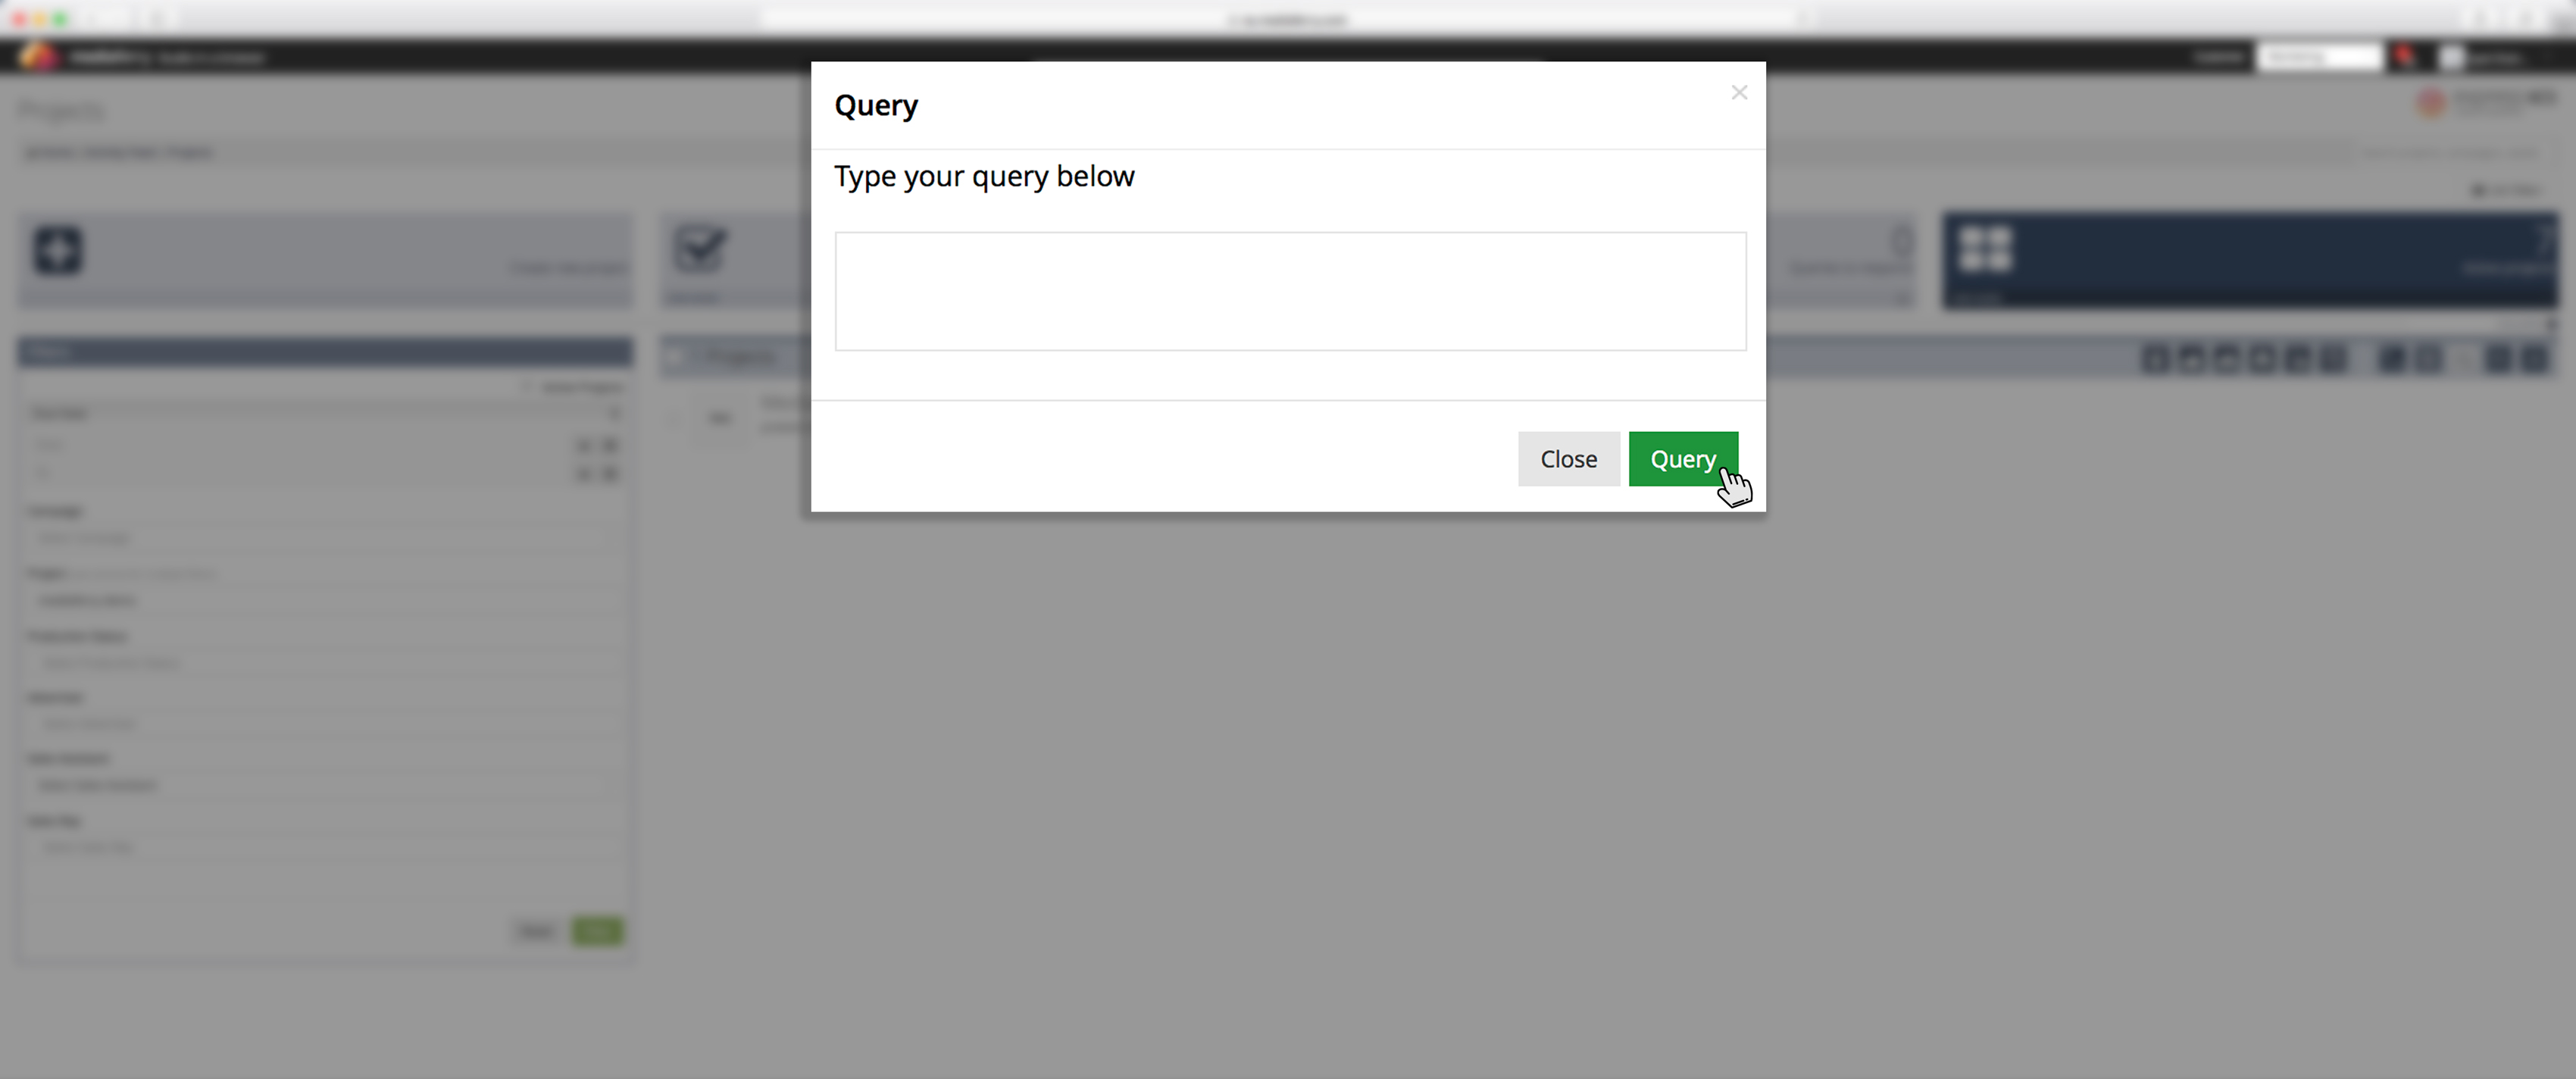This screenshot has height=1079, width=2576.
Task: Click the four-squares grid icon
Action: 1985,249
